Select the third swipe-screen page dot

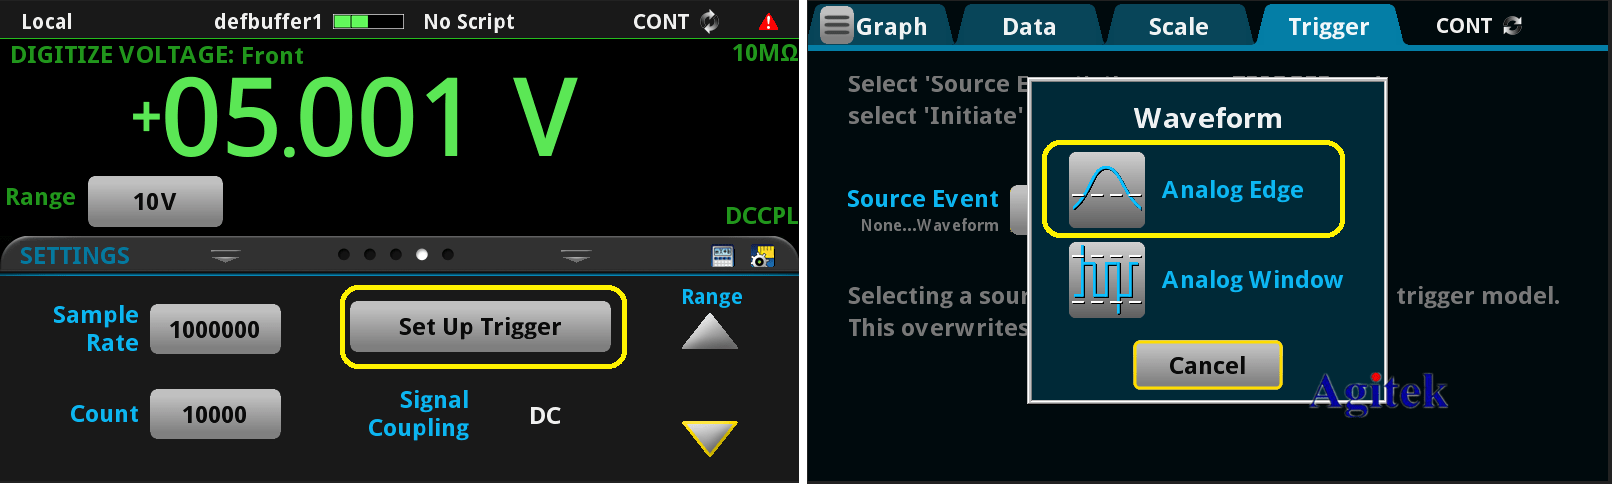pyautogui.click(x=396, y=255)
